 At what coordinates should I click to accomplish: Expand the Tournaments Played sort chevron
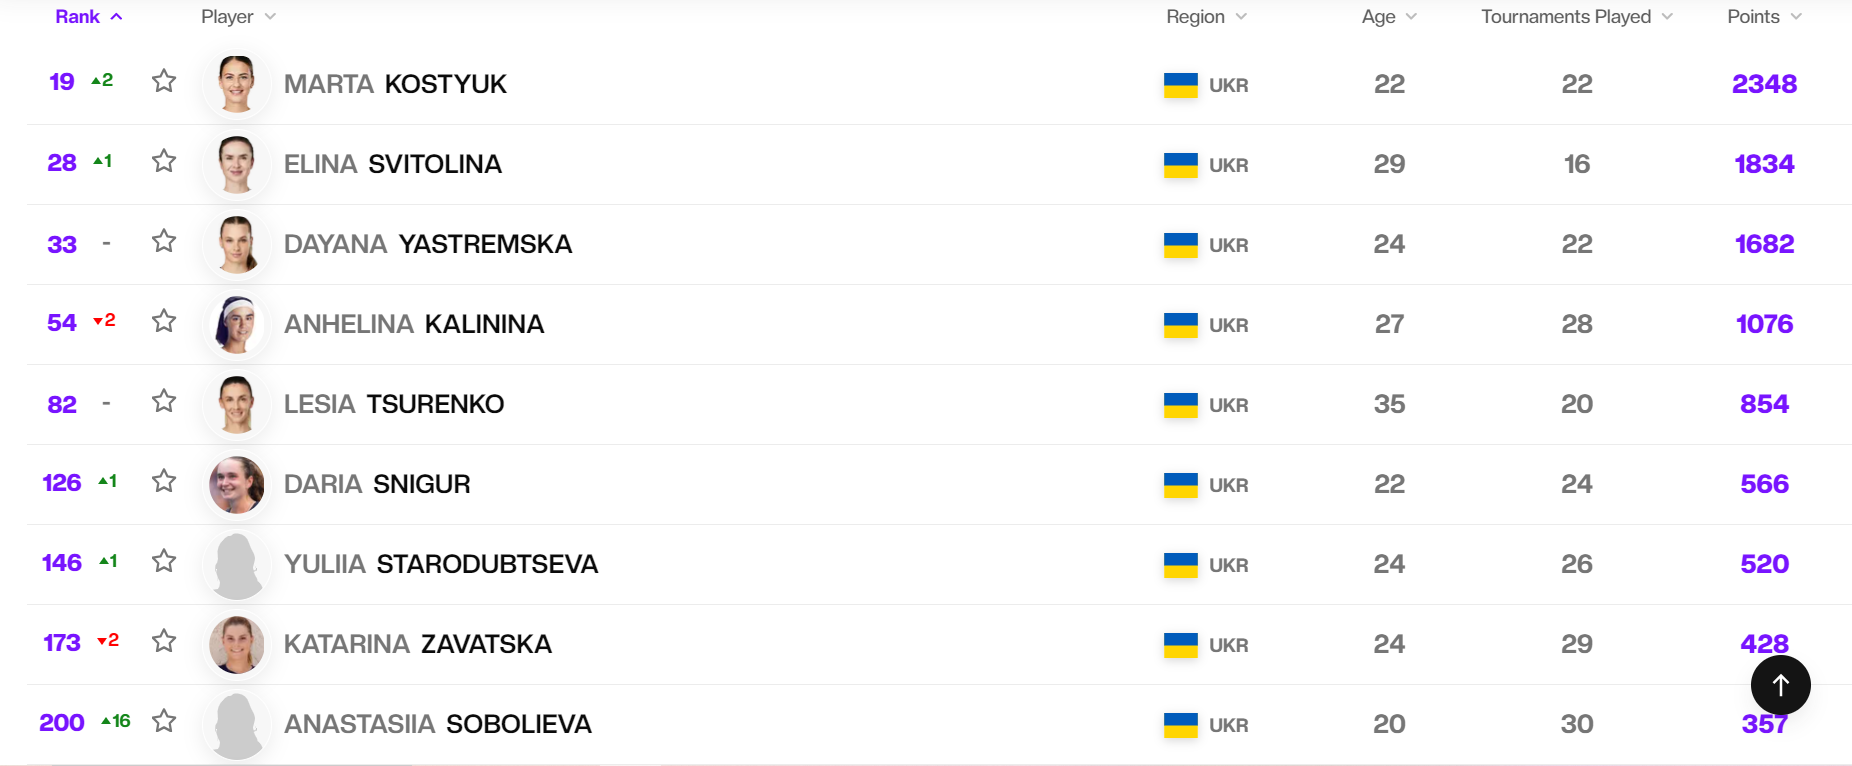[1667, 17]
